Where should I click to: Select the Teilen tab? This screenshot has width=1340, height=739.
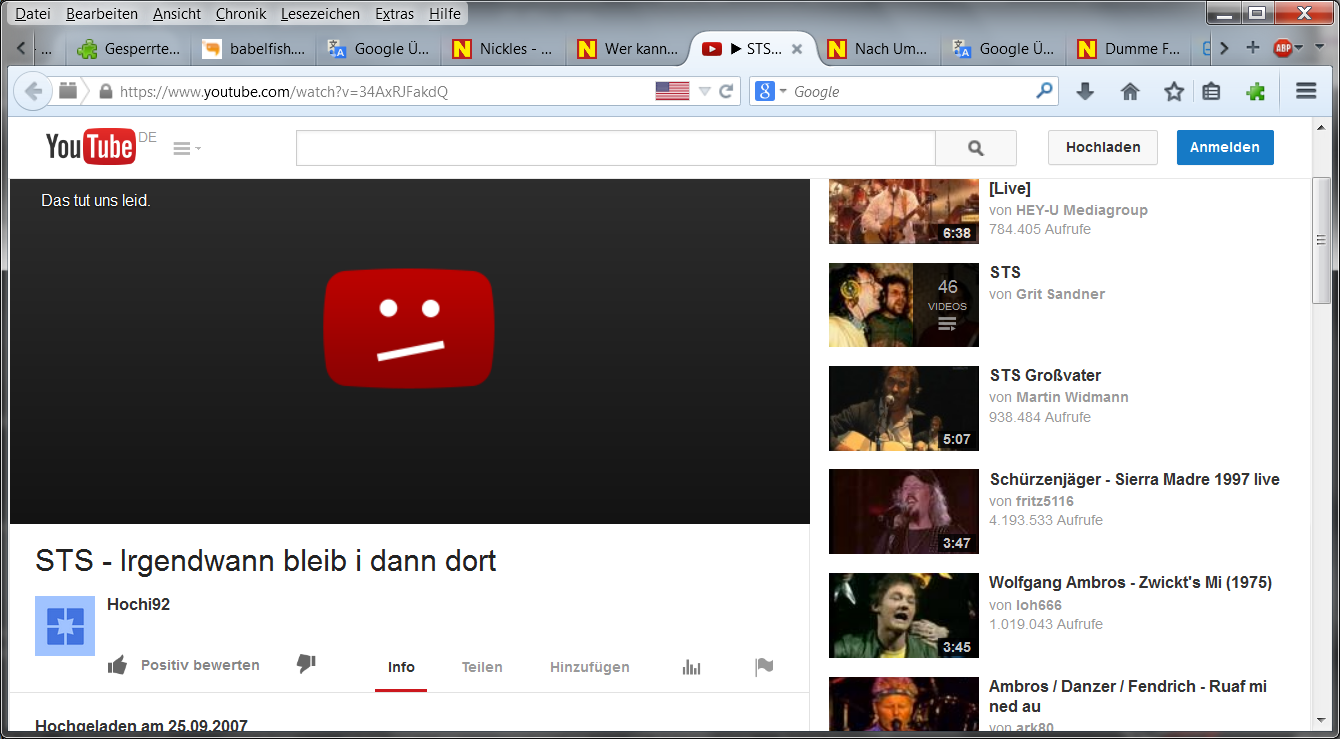pyautogui.click(x=482, y=667)
